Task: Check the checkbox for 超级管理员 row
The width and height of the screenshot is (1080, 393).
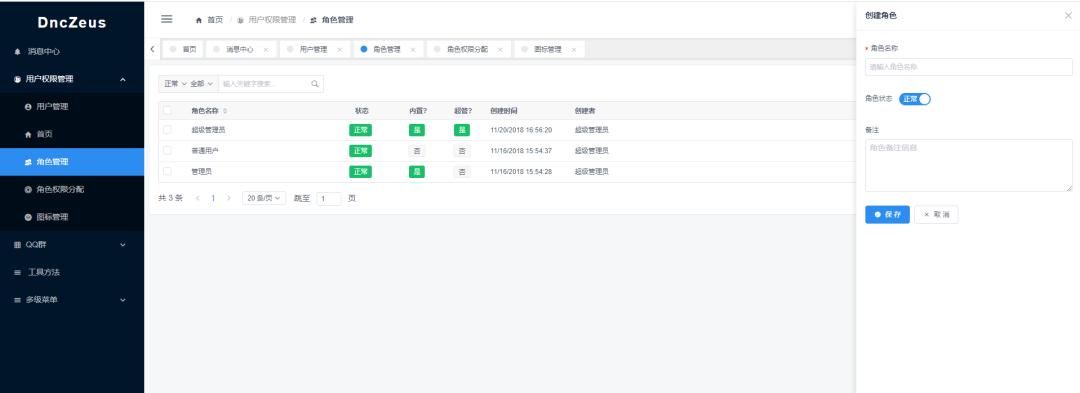Action: click(x=167, y=129)
